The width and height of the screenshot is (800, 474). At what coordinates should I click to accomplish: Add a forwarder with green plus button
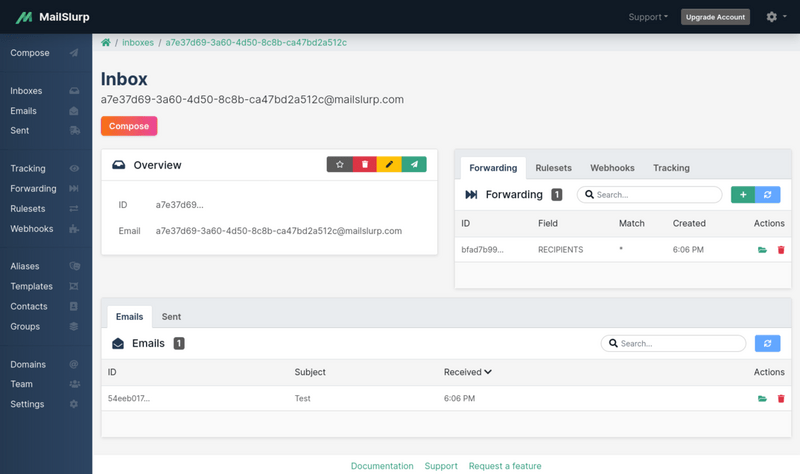tap(743, 194)
